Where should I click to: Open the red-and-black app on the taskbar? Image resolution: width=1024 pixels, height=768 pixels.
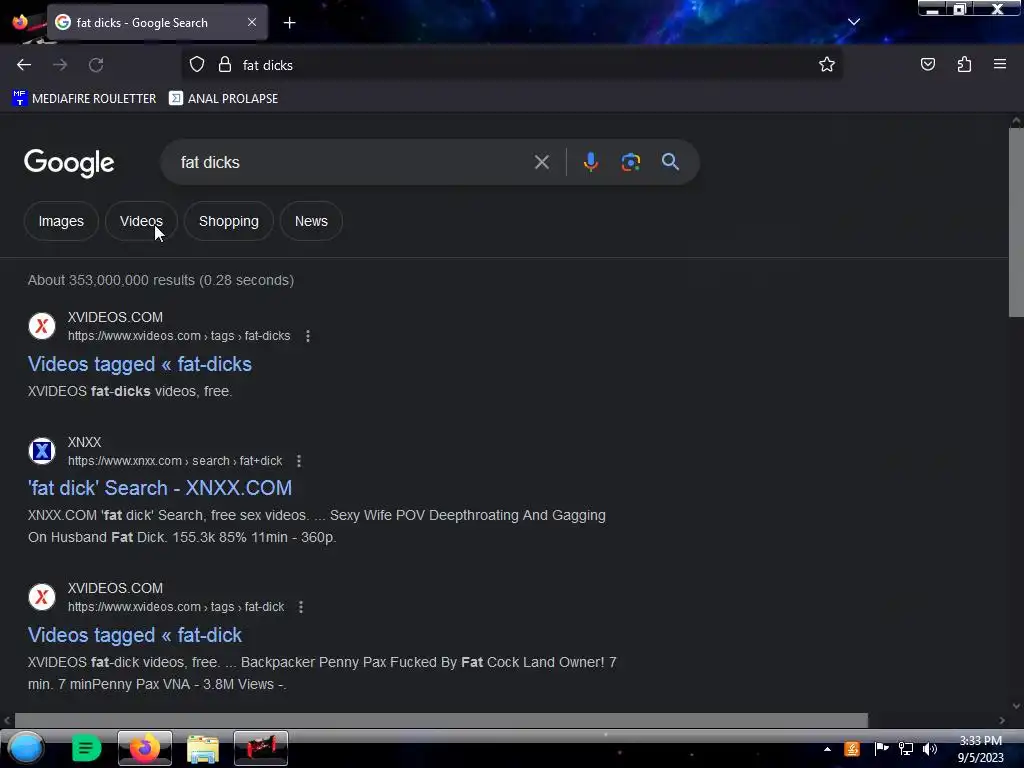coord(261,748)
